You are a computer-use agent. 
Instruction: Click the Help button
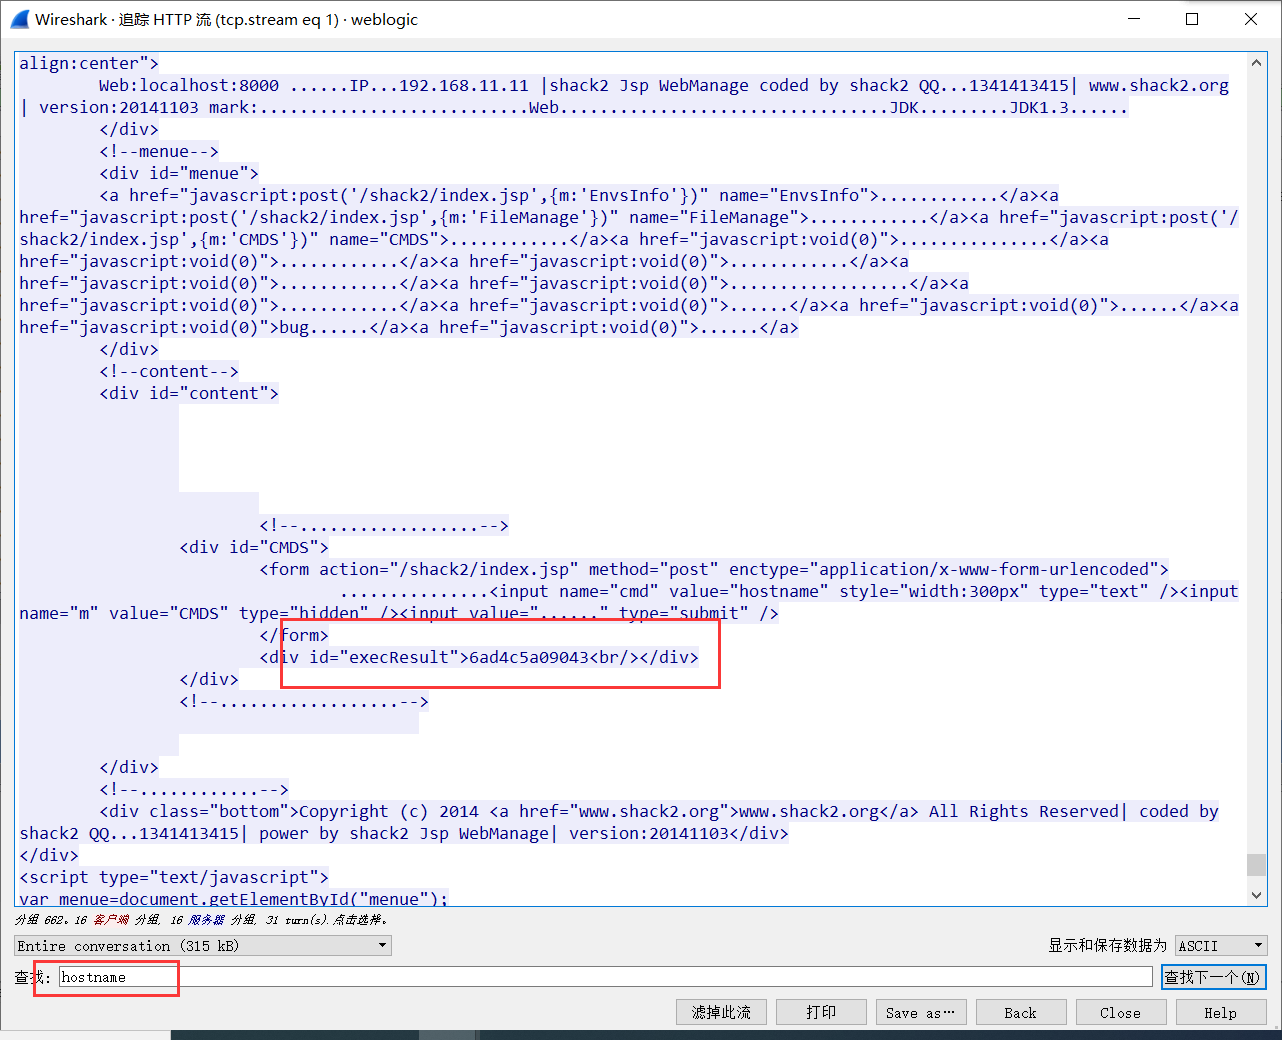(1221, 1012)
